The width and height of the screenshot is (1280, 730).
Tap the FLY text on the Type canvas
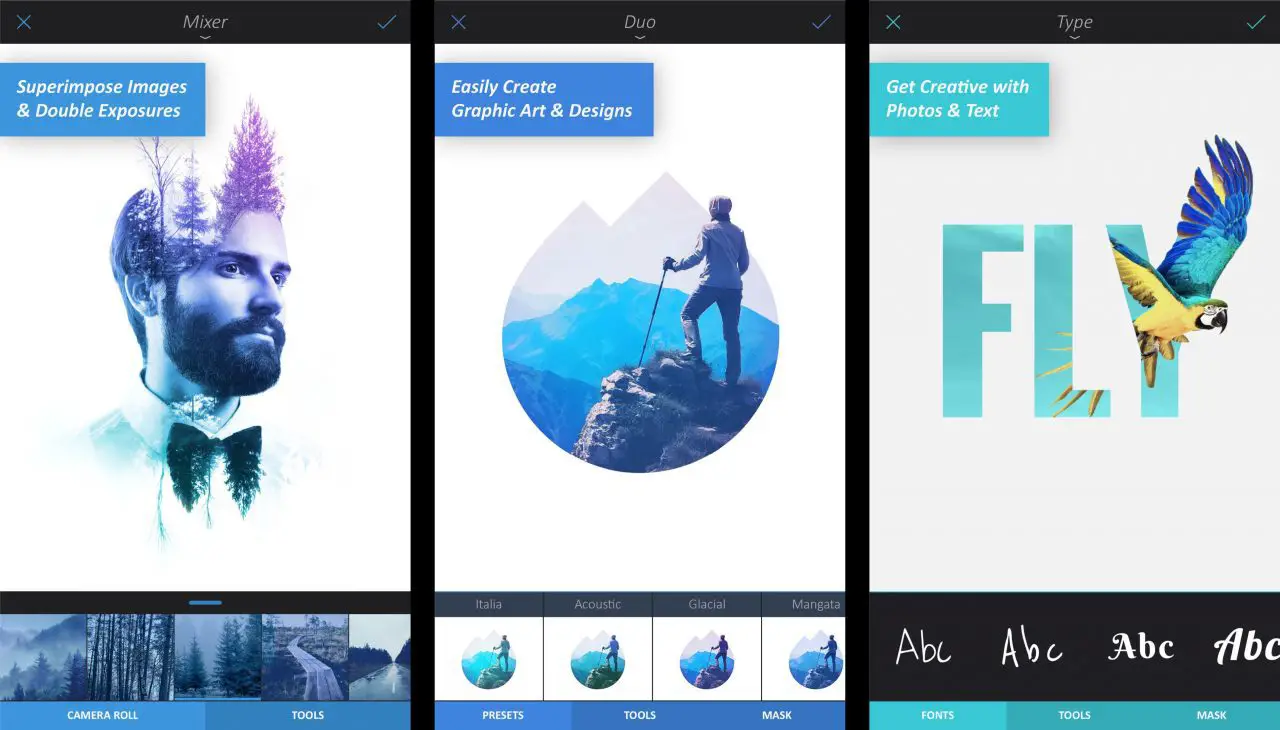(x=1062, y=320)
